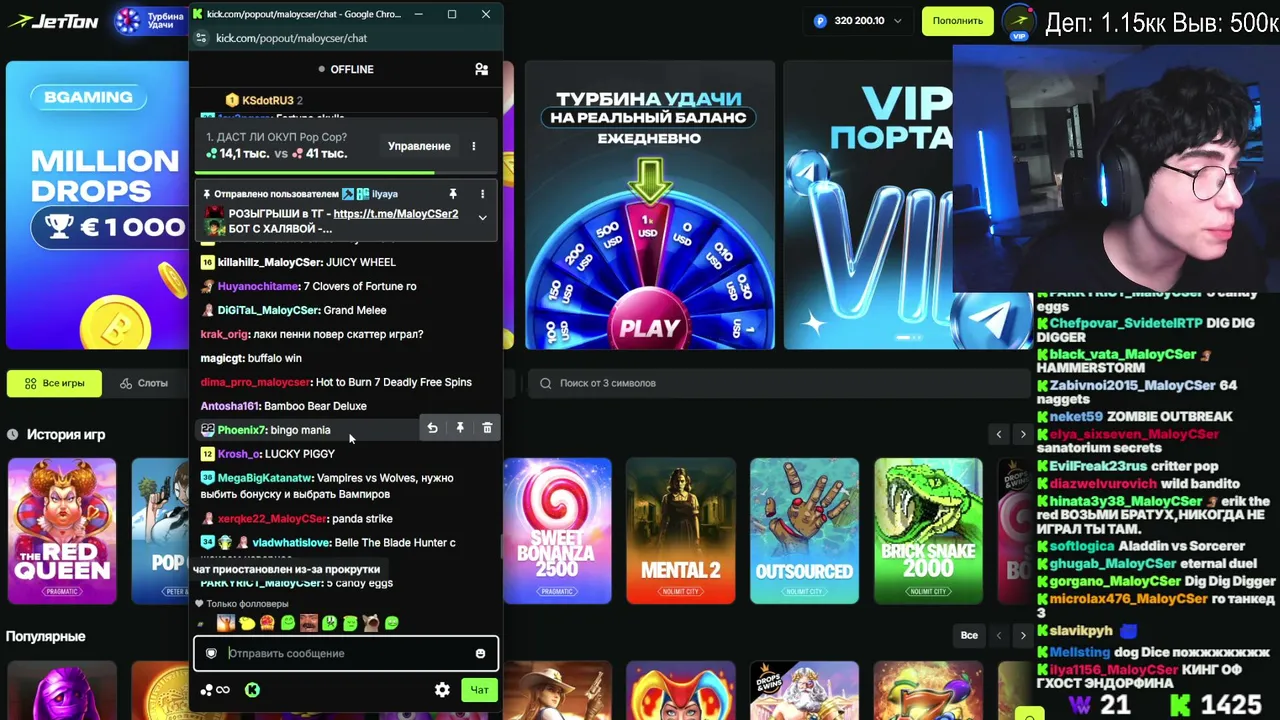
Task: Click the site info icon in the address bar
Action: pos(201,38)
